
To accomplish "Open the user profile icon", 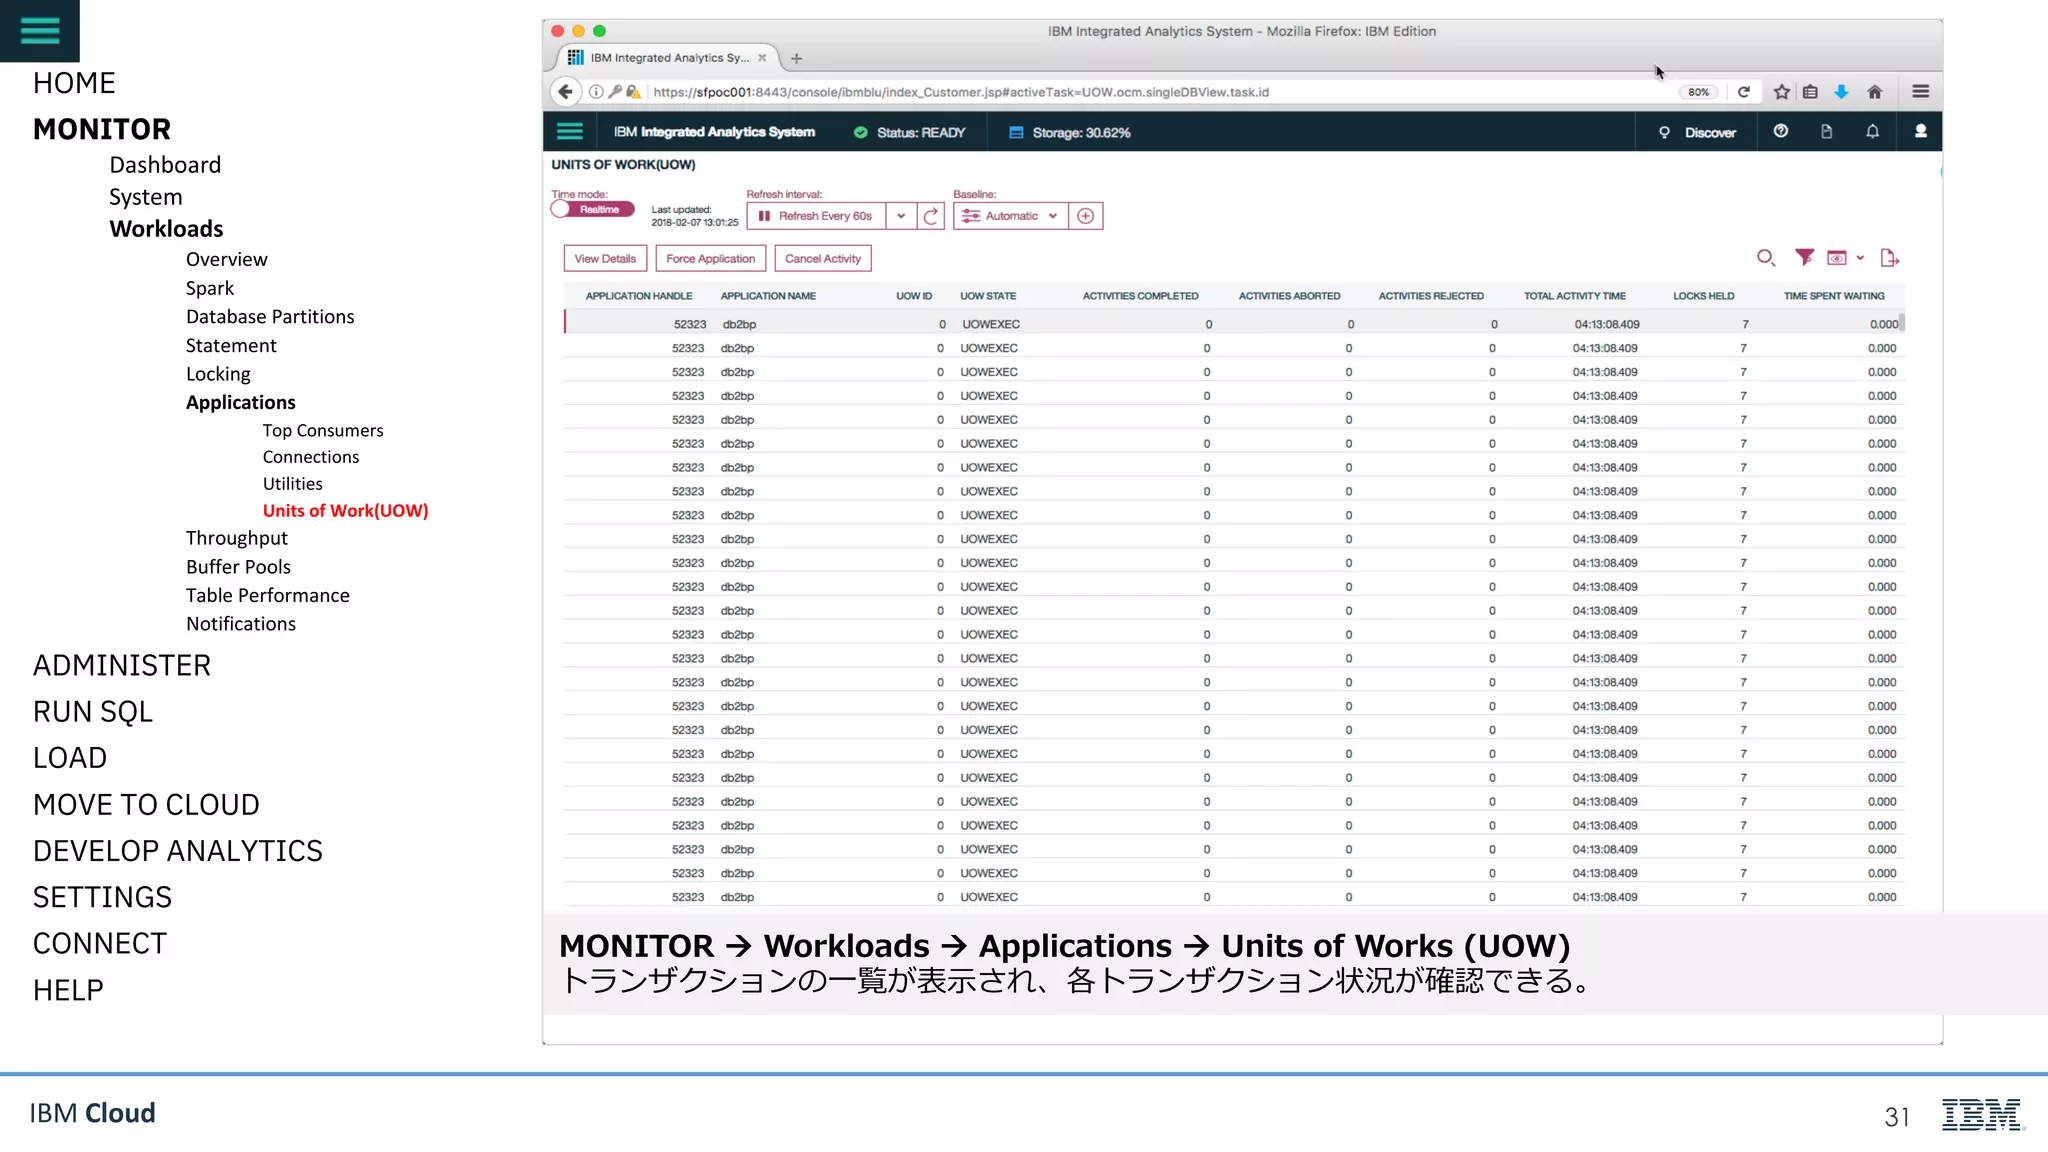I will 1921,132.
